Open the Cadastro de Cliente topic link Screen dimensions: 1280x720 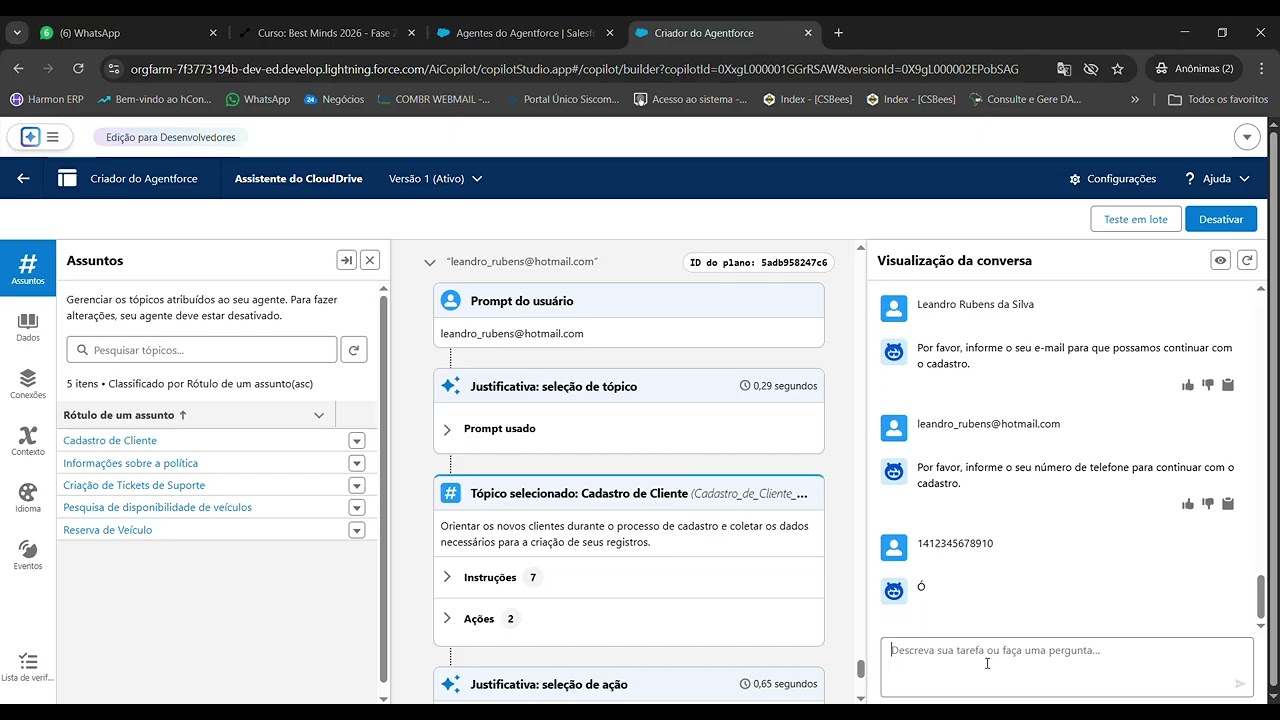pyautogui.click(x=110, y=441)
